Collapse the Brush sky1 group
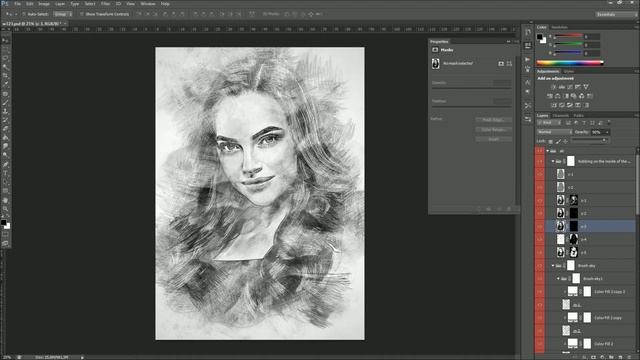Screen dimensions: 640x360 coord(558,279)
